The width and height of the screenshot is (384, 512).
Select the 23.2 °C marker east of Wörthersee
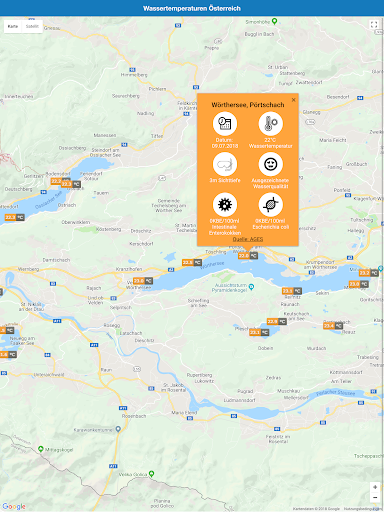(x=369, y=273)
